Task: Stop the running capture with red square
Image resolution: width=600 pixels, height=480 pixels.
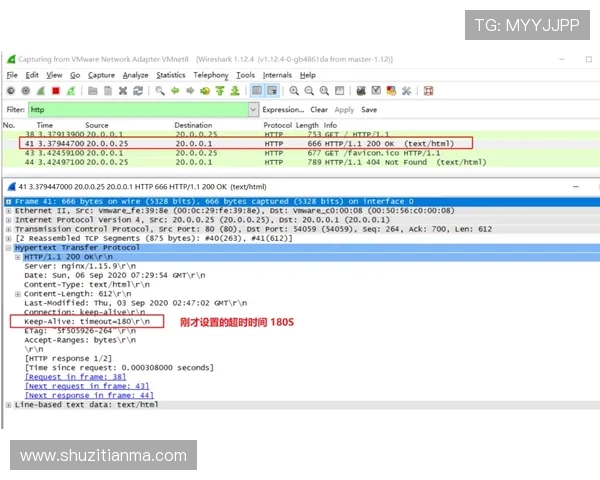Action: tap(56, 91)
